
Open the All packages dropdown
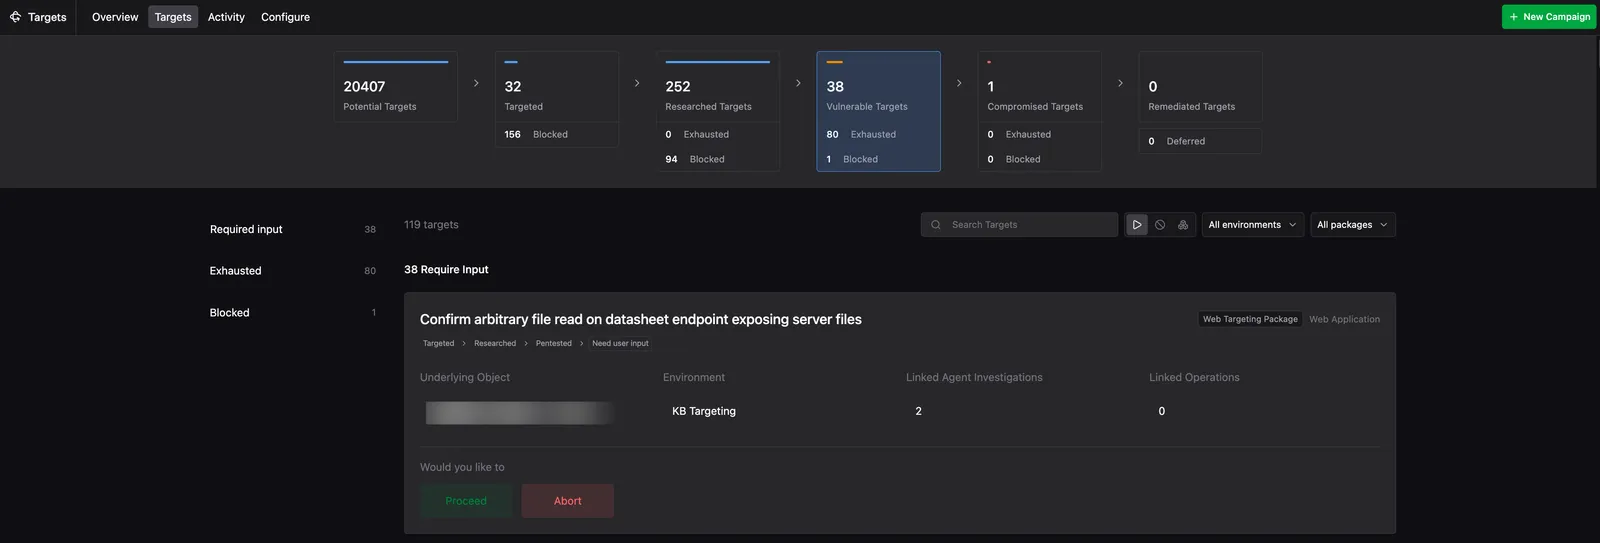(1352, 225)
